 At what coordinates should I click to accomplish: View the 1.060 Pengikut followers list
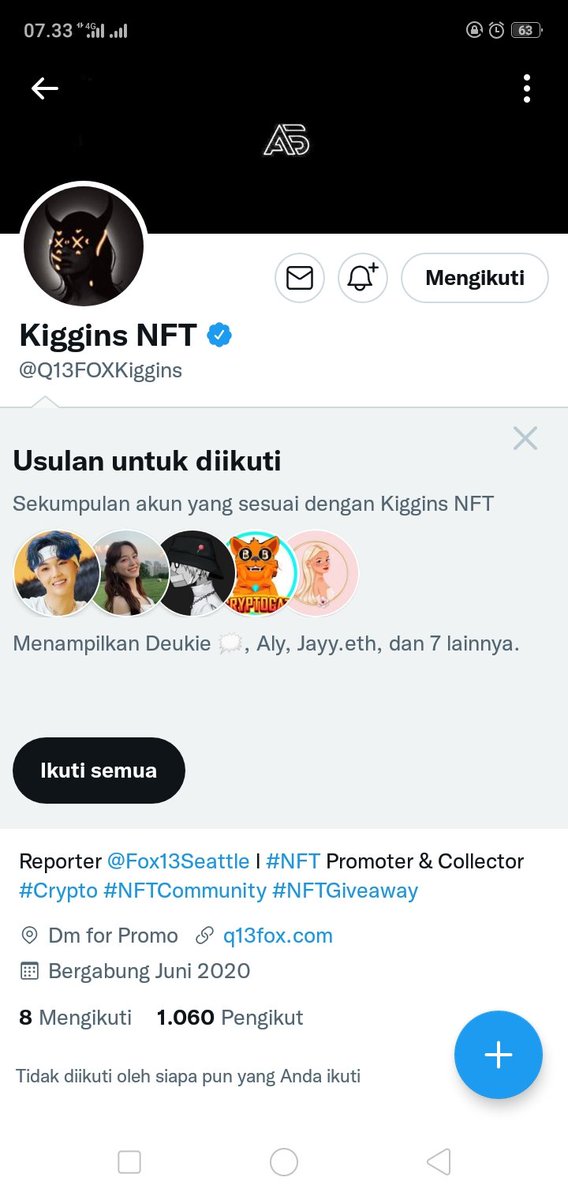(x=230, y=1018)
